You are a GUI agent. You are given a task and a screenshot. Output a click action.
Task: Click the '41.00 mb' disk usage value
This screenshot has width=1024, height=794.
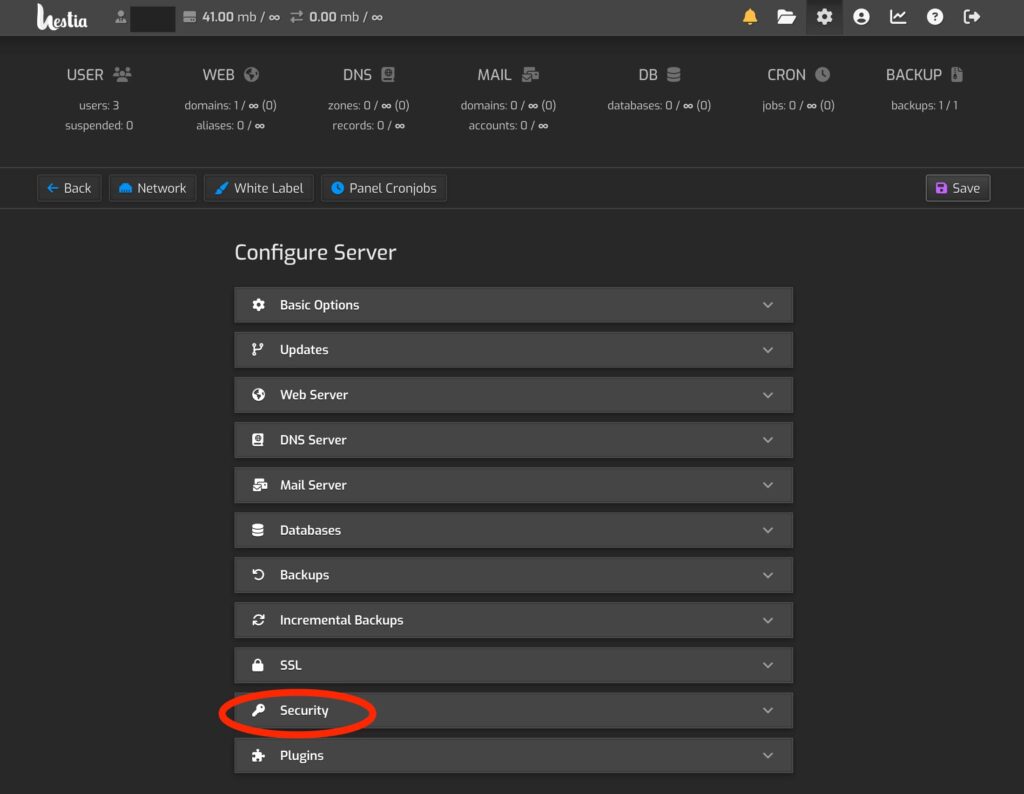[229, 17]
